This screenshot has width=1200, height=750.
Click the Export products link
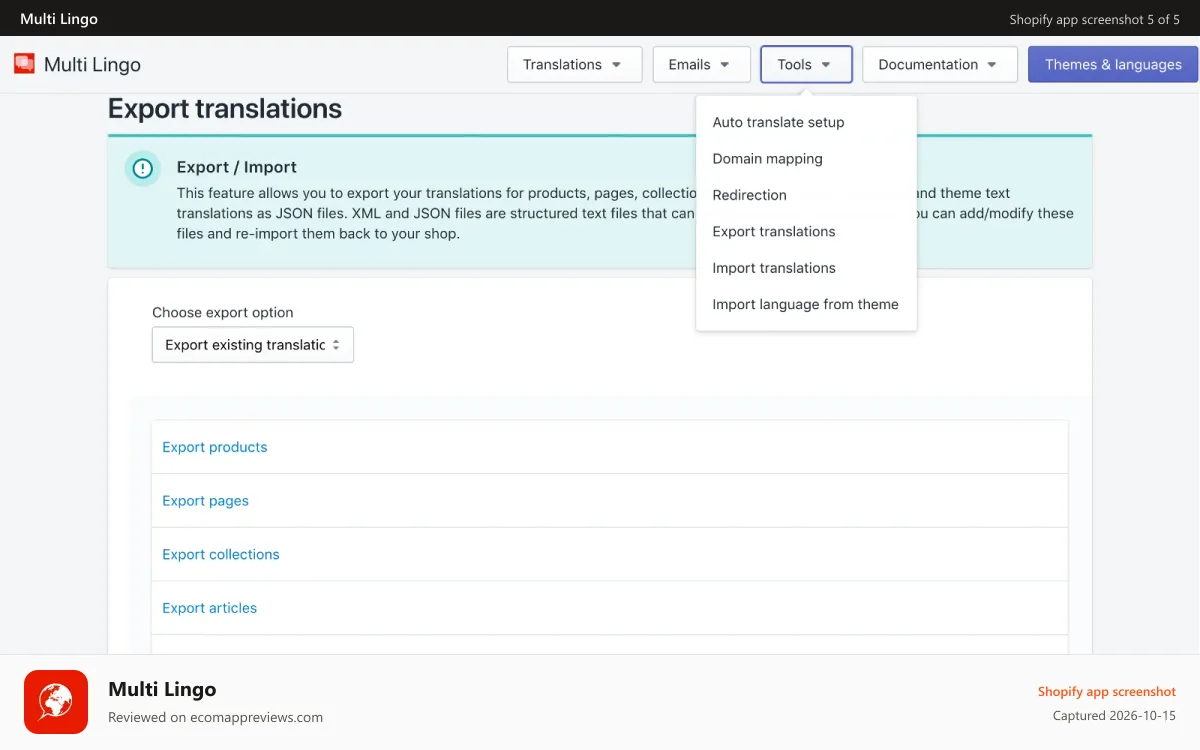[215, 447]
